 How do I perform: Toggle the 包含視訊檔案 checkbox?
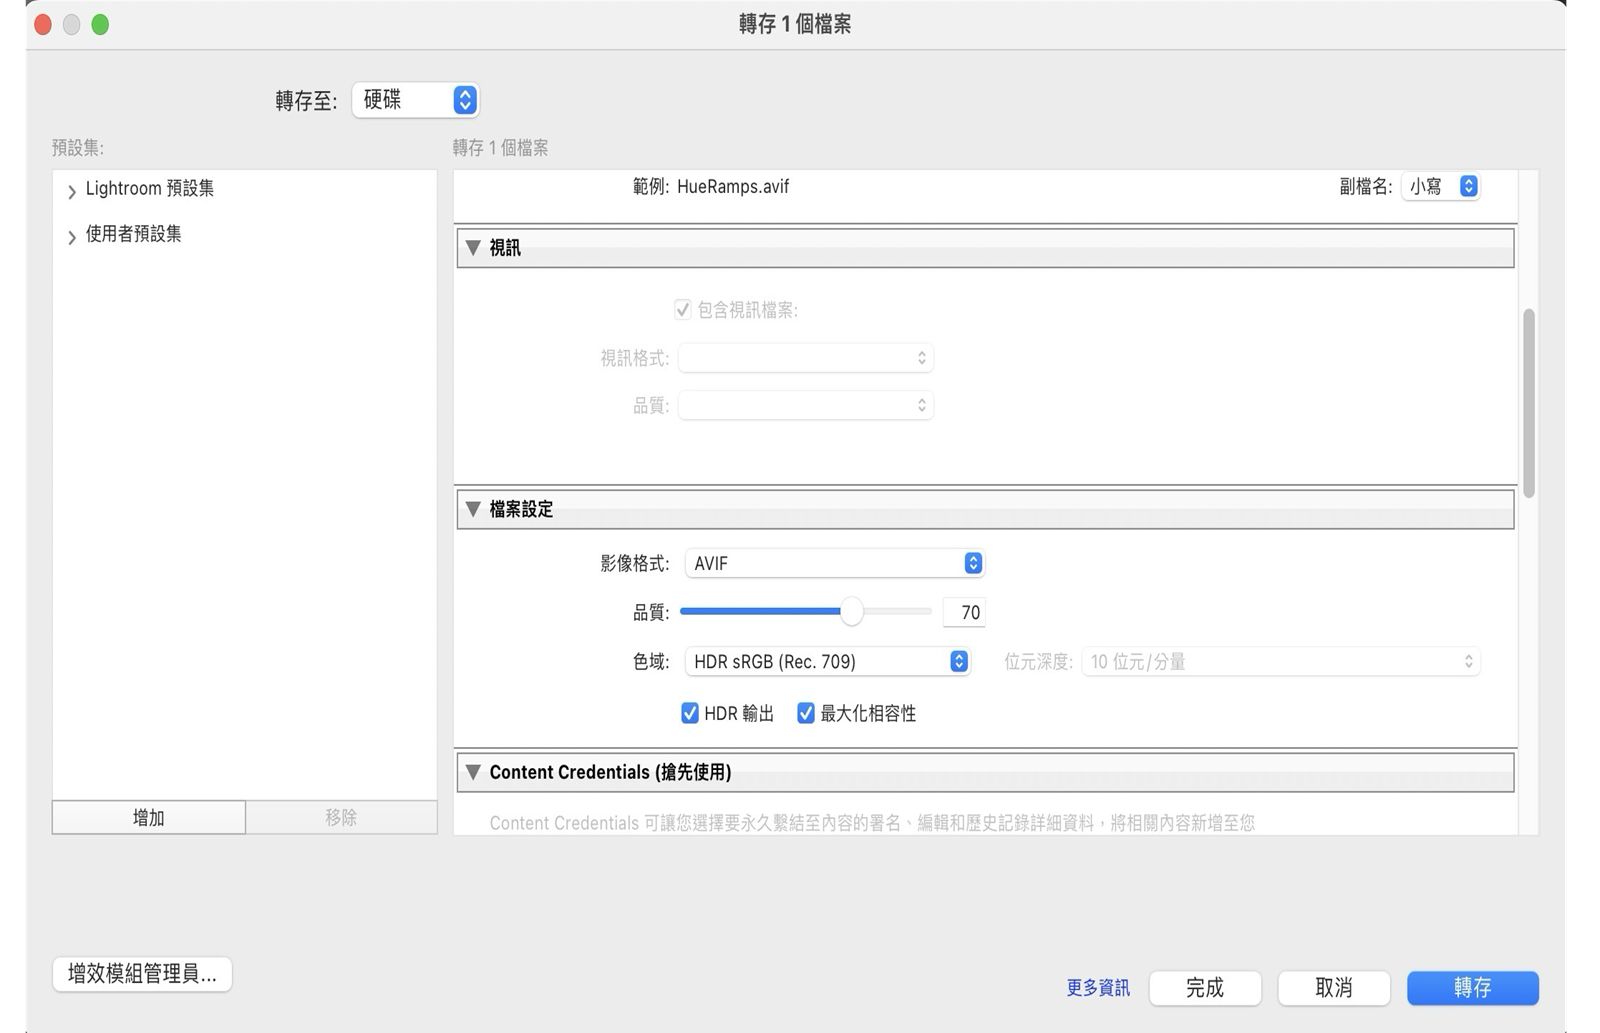(683, 310)
